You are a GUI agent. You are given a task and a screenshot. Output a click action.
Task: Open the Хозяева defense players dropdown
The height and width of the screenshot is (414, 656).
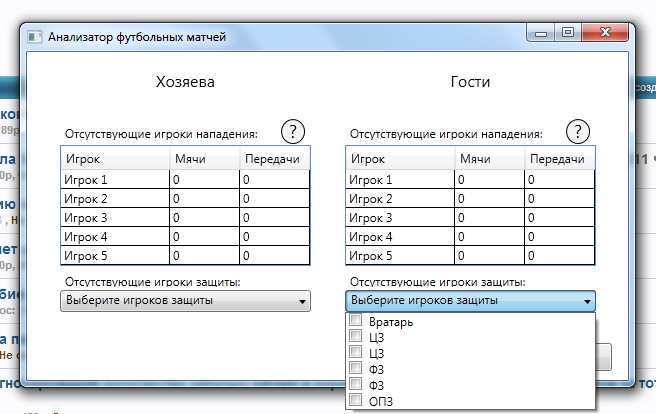(x=186, y=300)
